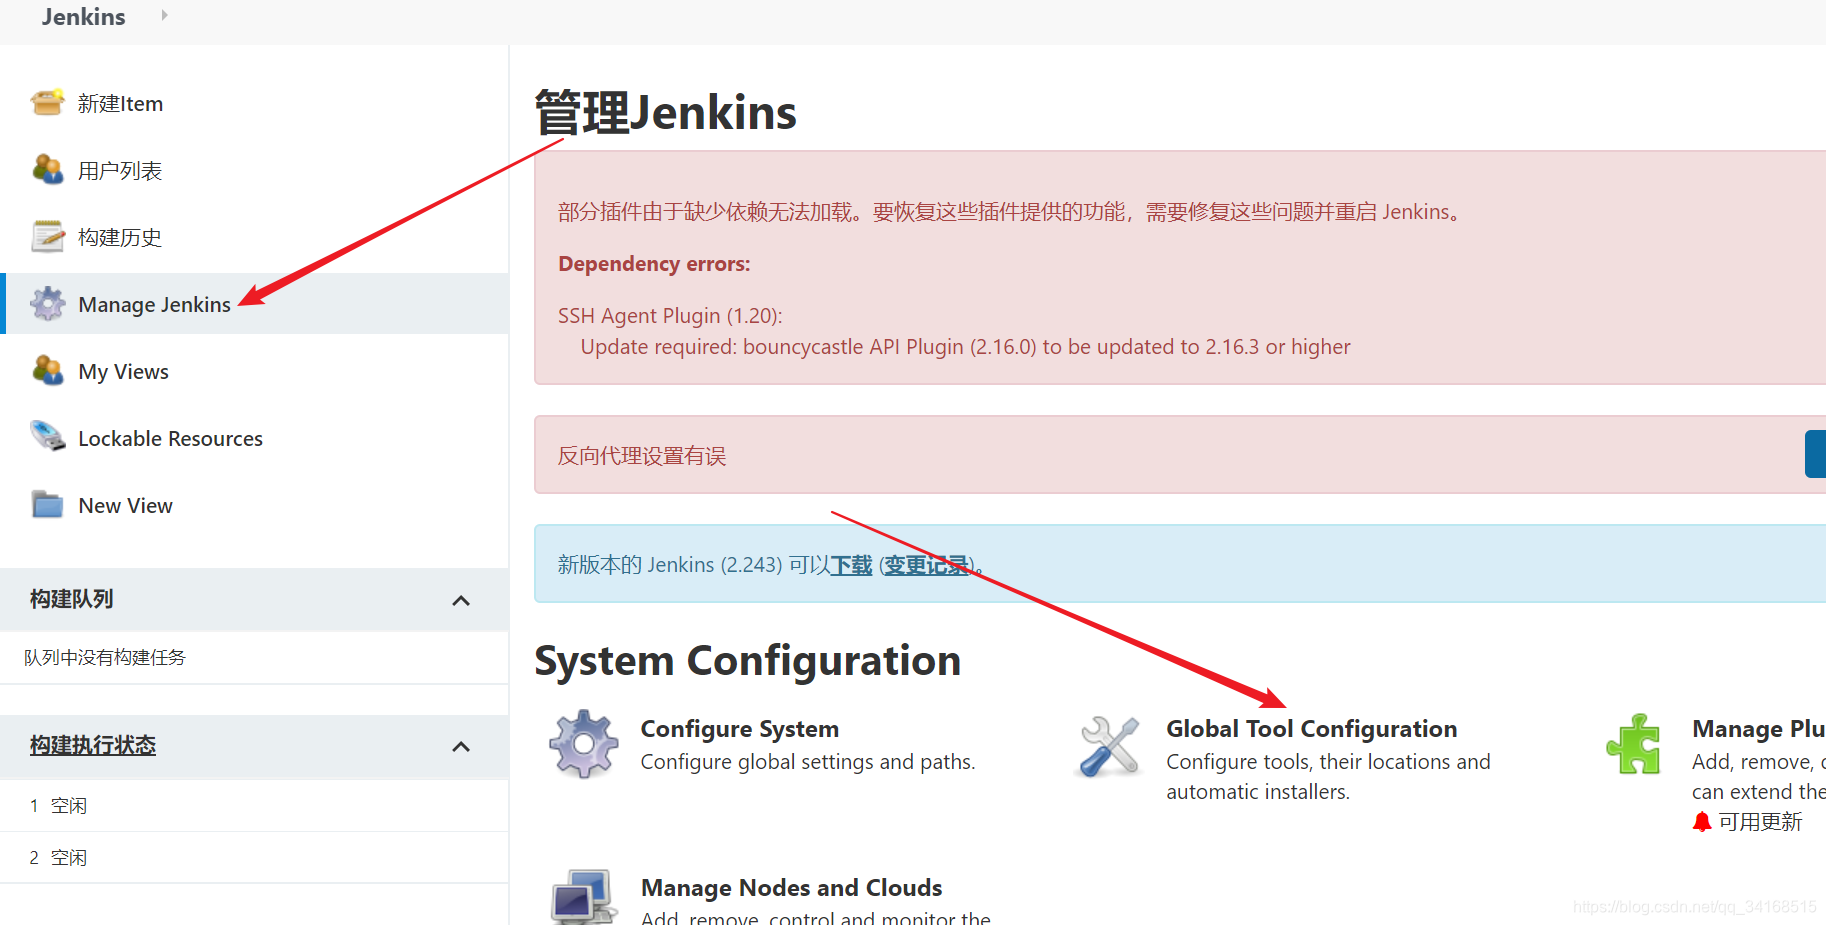
Task: Click the Manage Nodes and Clouds computer icon
Action: coord(583,897)
